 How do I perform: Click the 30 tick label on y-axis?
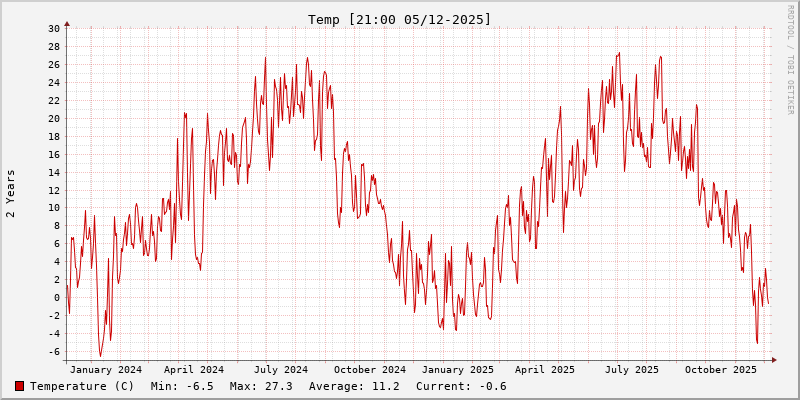[x=53, y=28]
